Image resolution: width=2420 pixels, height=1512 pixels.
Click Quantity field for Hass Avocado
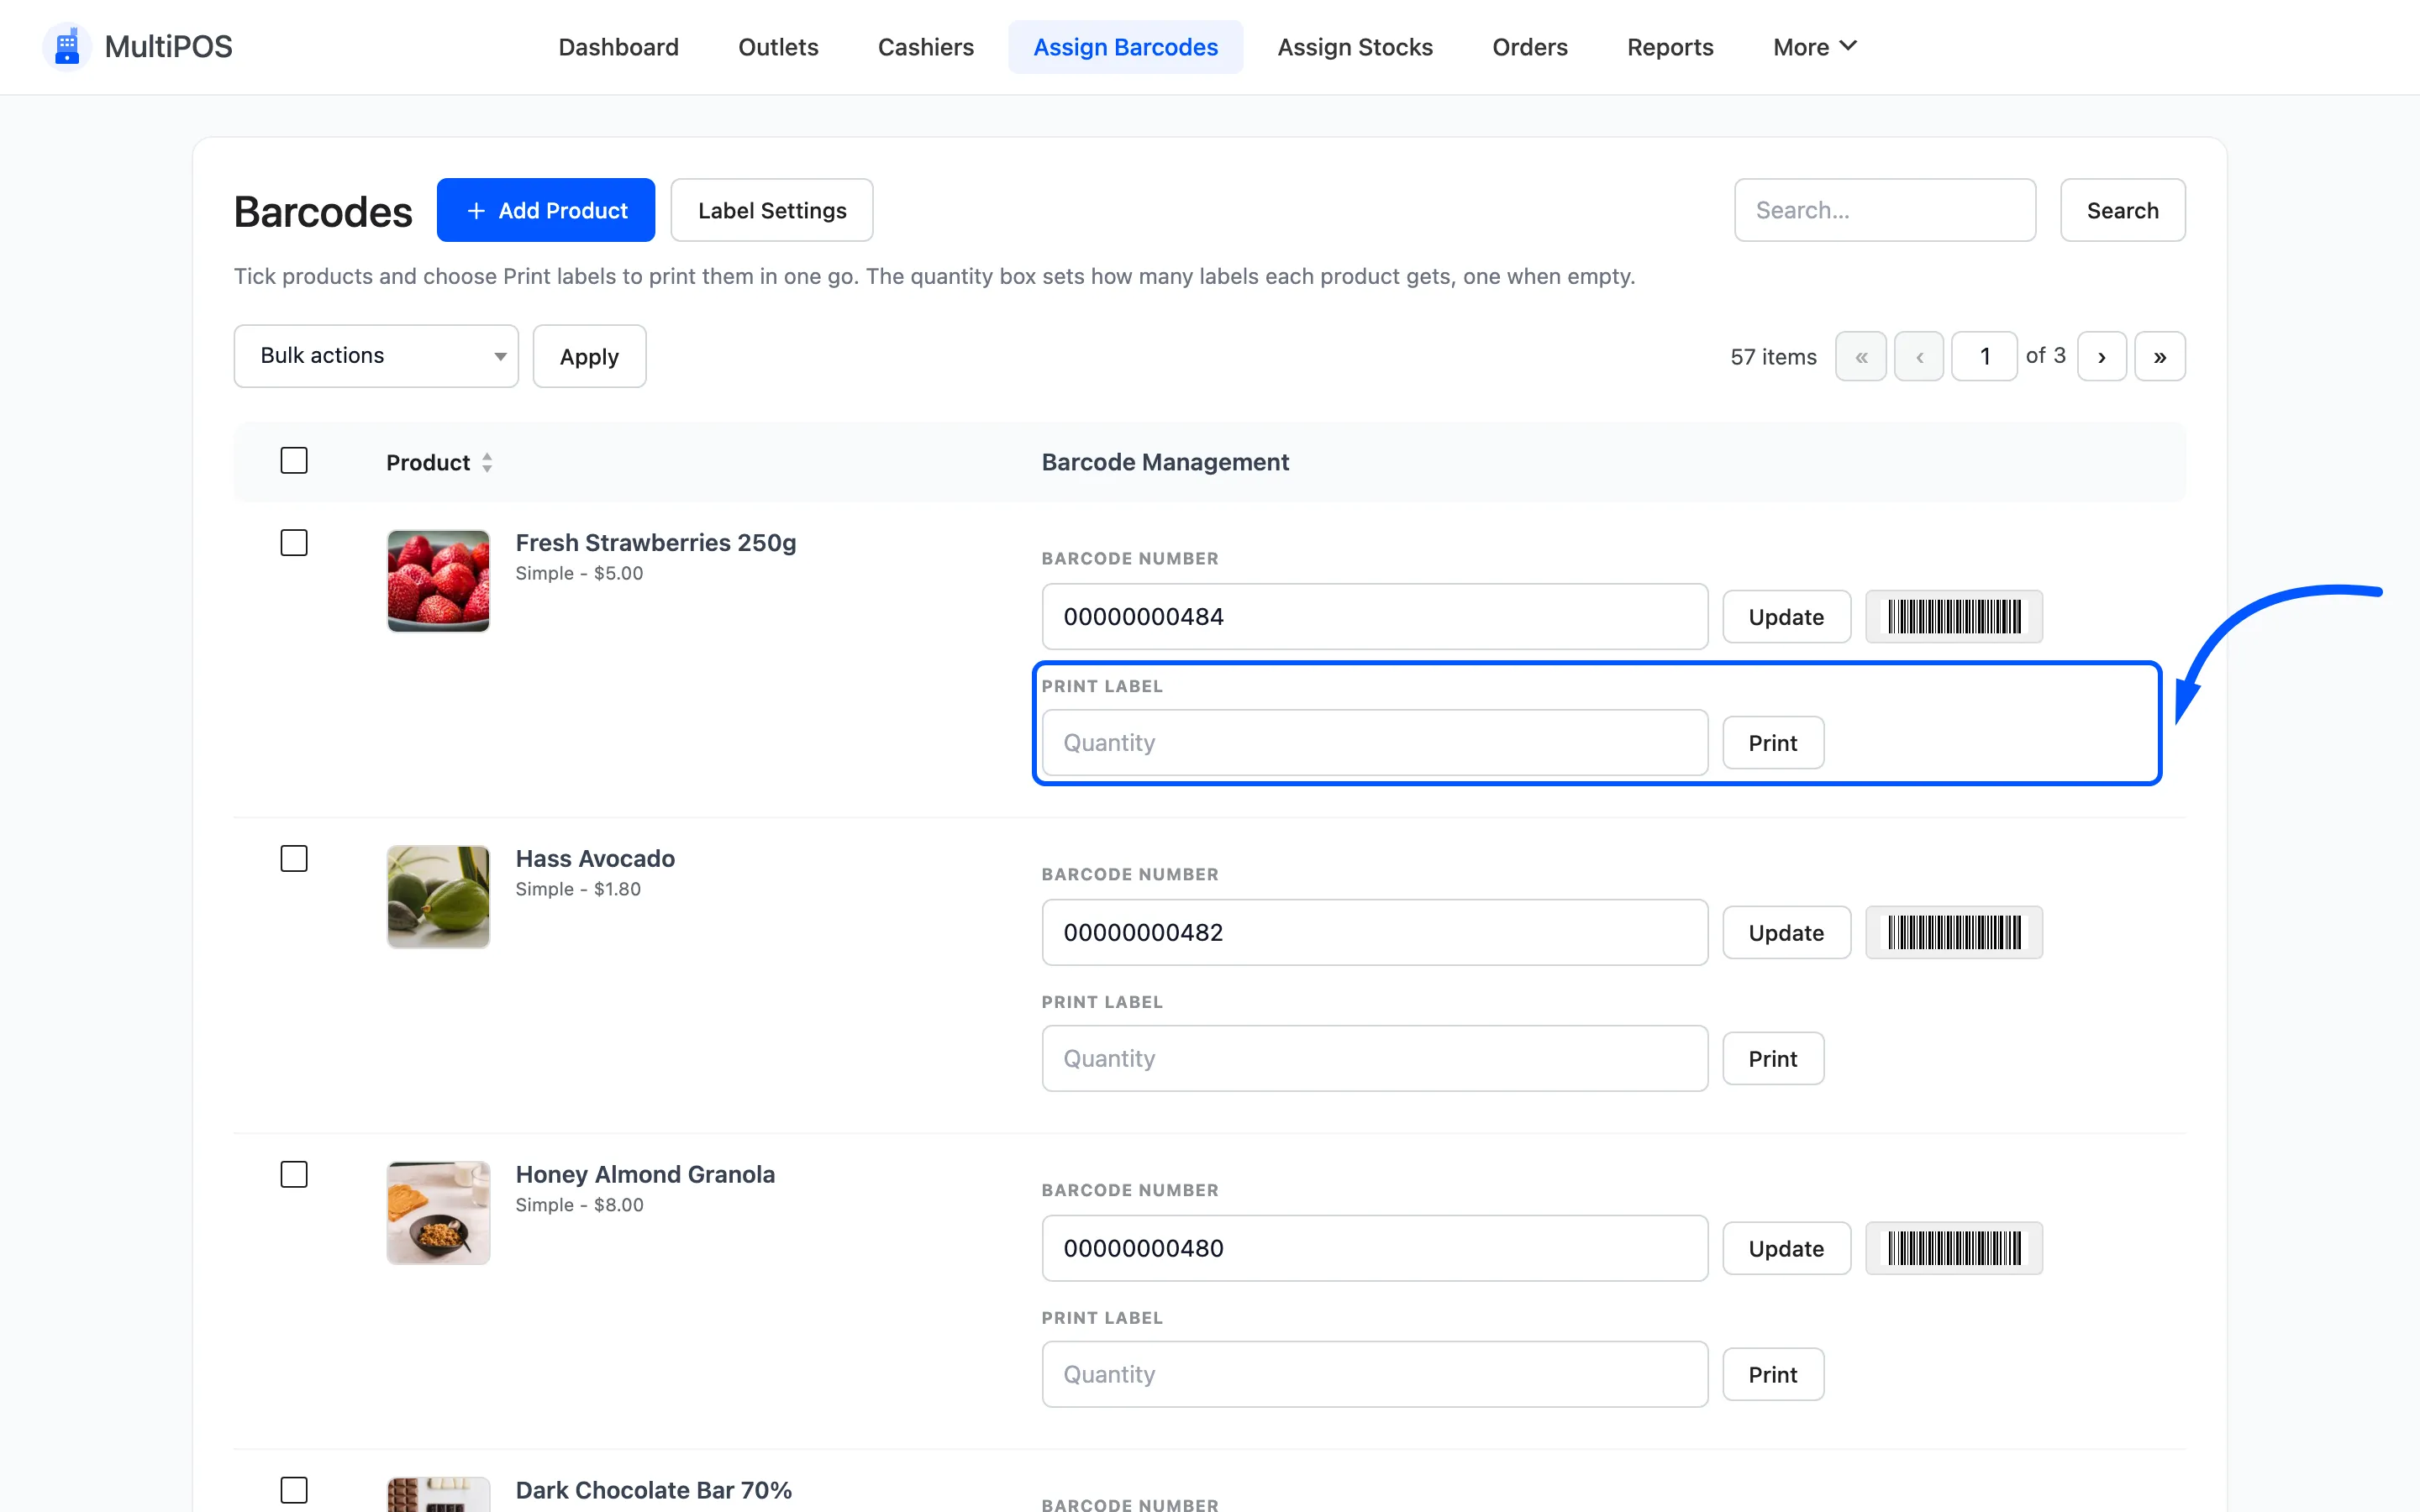(1375, 1059)
